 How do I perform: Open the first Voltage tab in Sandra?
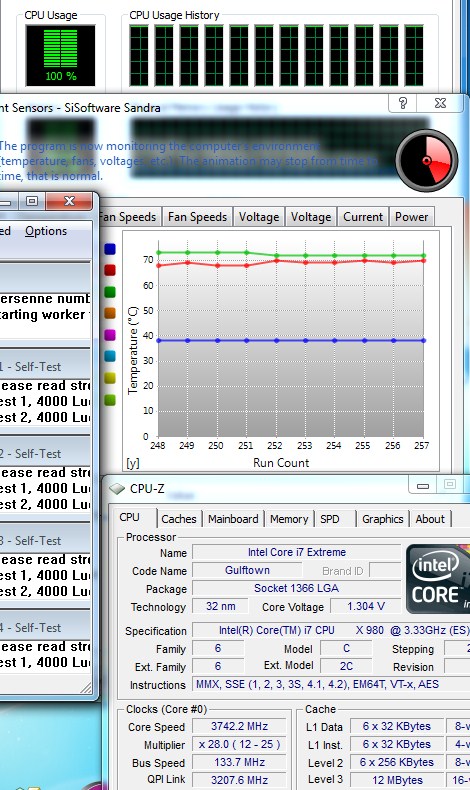coord(258,217)
